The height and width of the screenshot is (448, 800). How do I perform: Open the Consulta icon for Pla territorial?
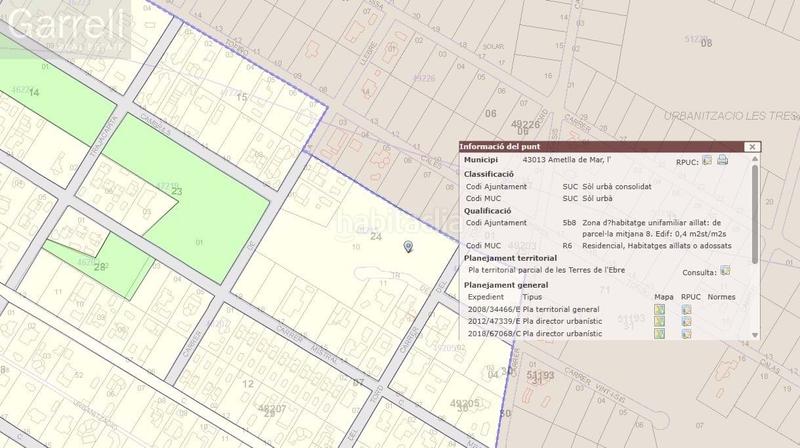point(725,270)
